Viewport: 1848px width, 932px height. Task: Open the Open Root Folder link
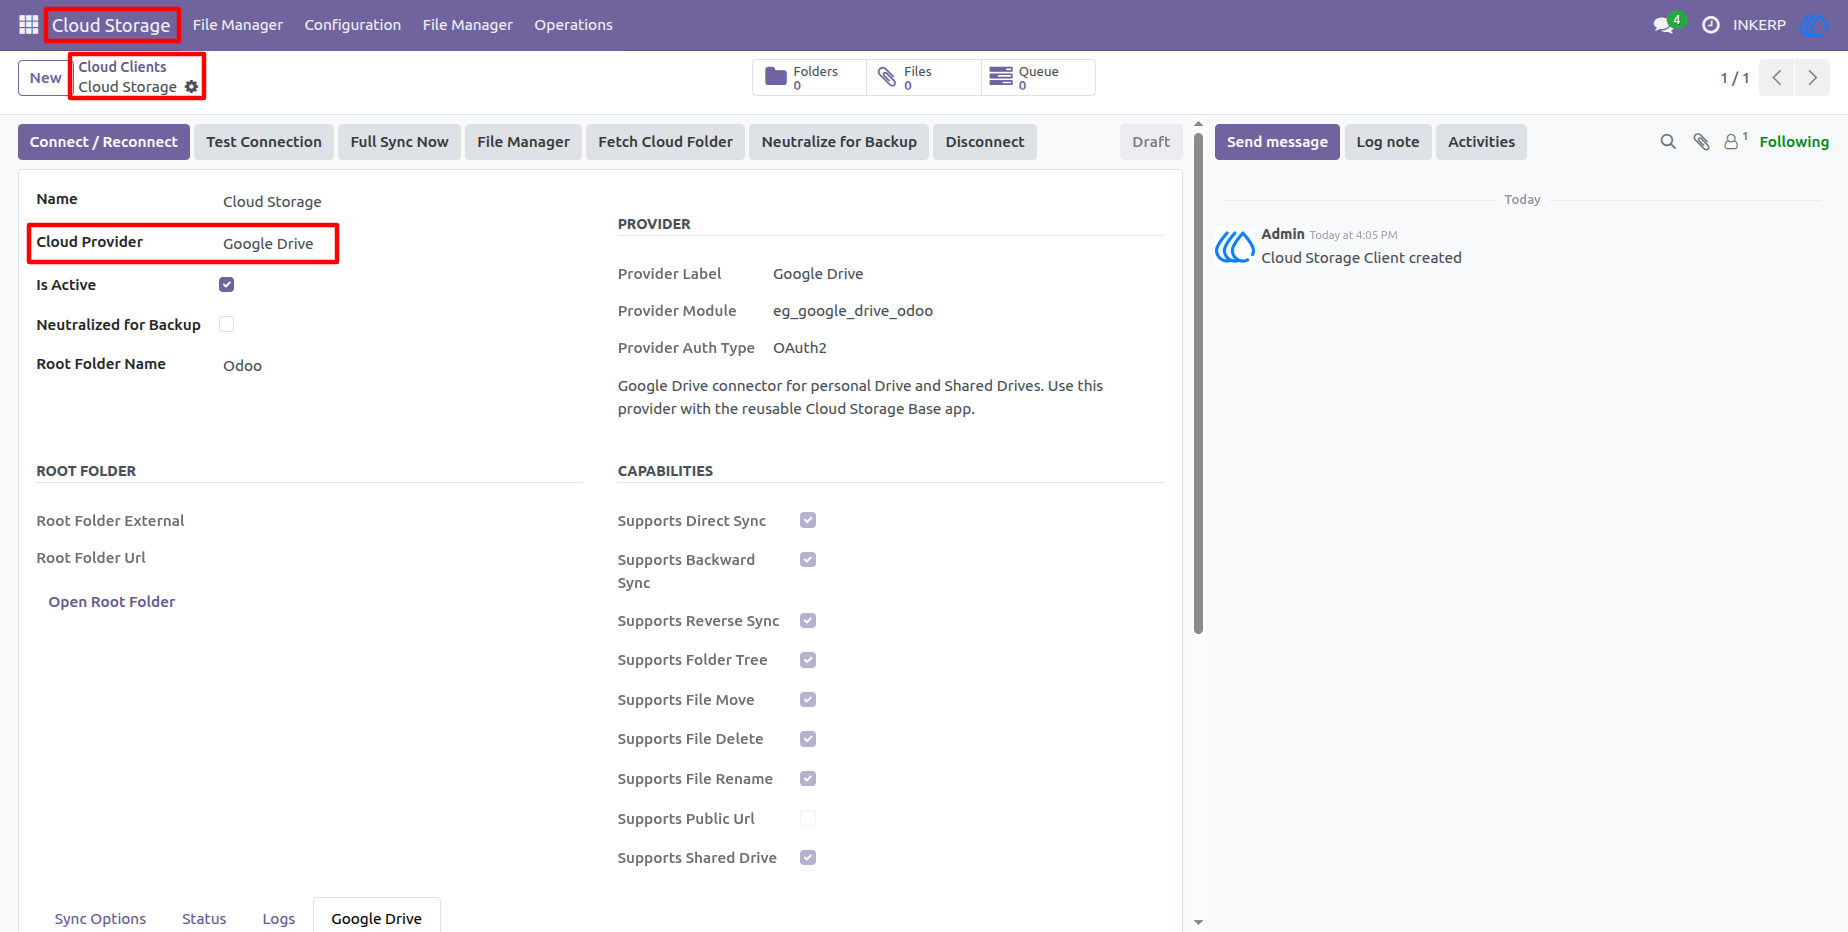pyautogui.click(x=112, y=602)
